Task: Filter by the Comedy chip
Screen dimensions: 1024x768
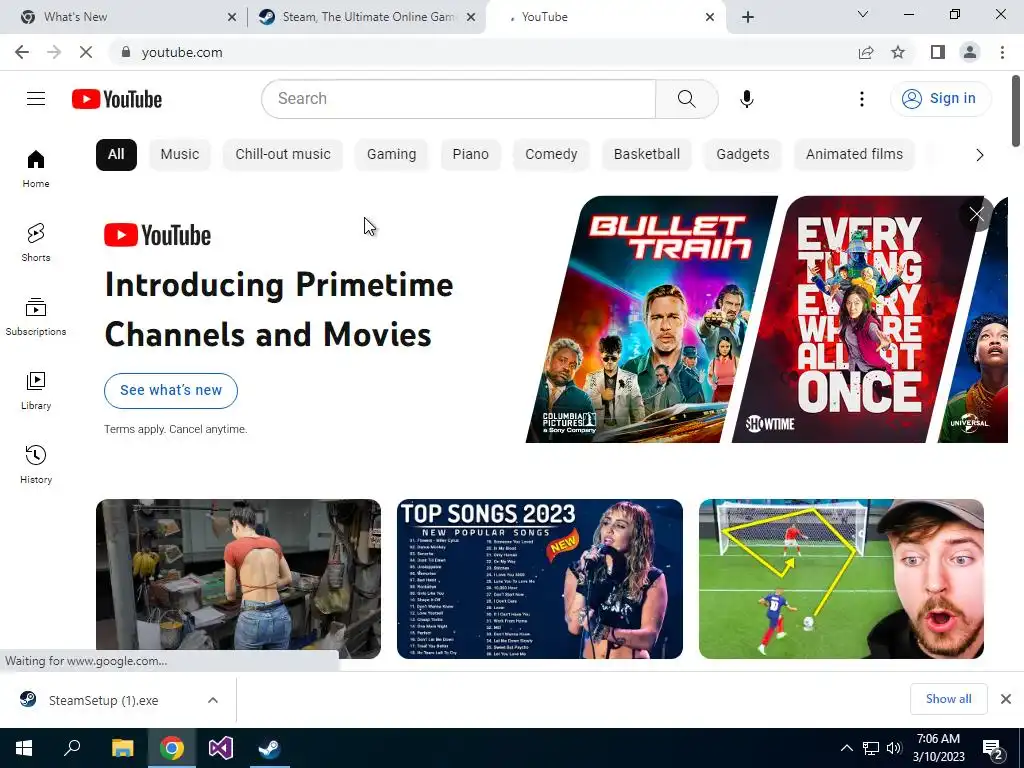Action: click(551, 155)
